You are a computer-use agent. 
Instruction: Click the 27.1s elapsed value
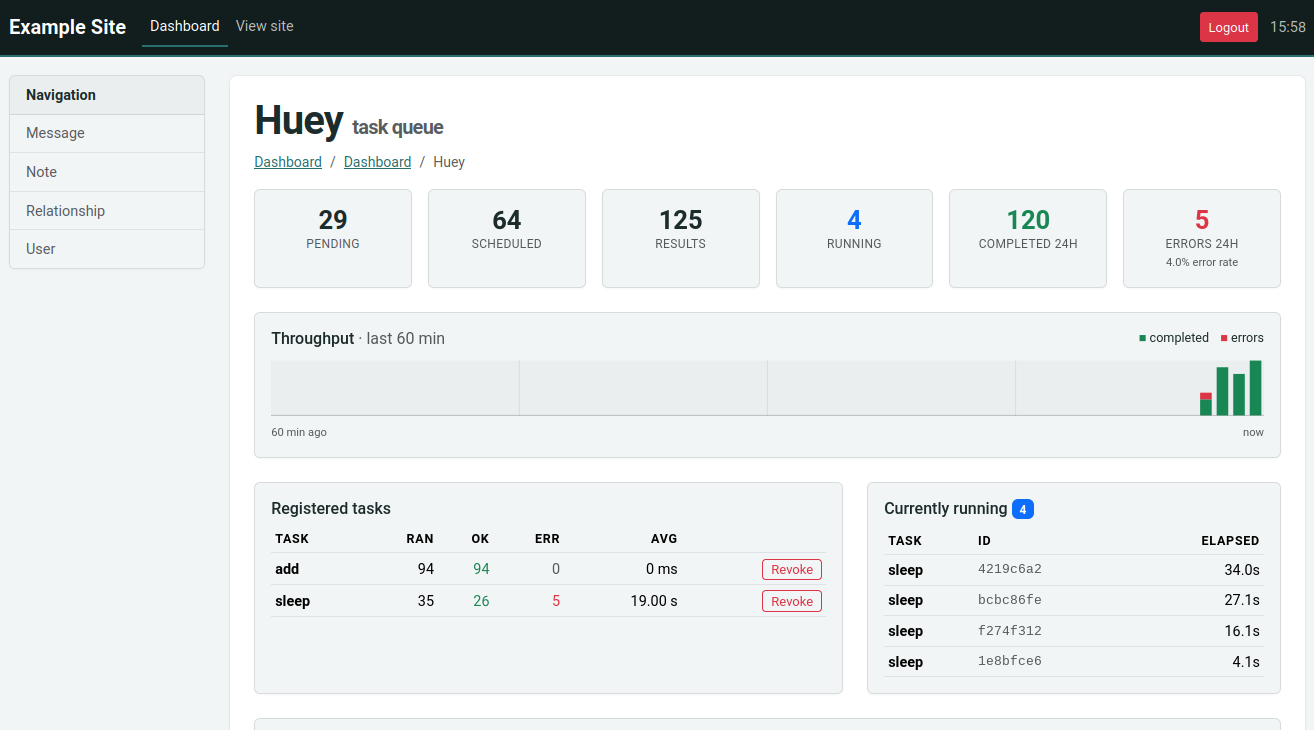[1242, 600]
